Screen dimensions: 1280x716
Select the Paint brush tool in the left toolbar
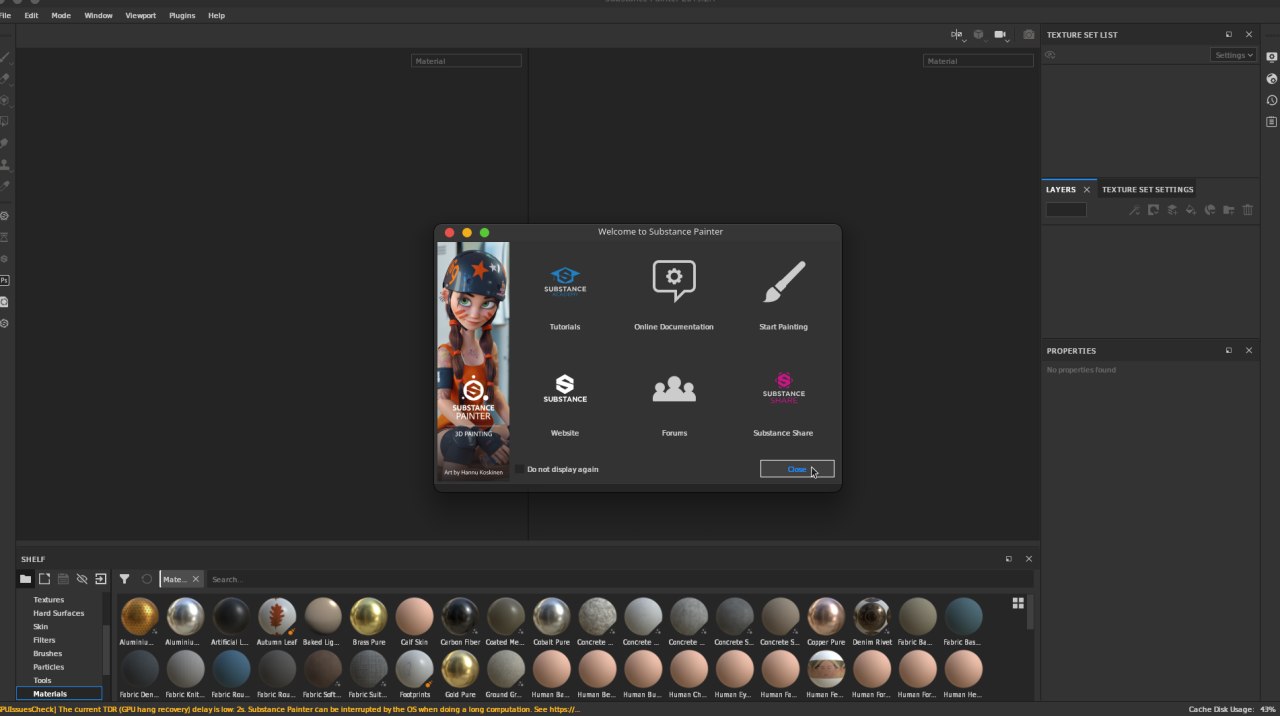pyautogui.click(x=5, y=57)
